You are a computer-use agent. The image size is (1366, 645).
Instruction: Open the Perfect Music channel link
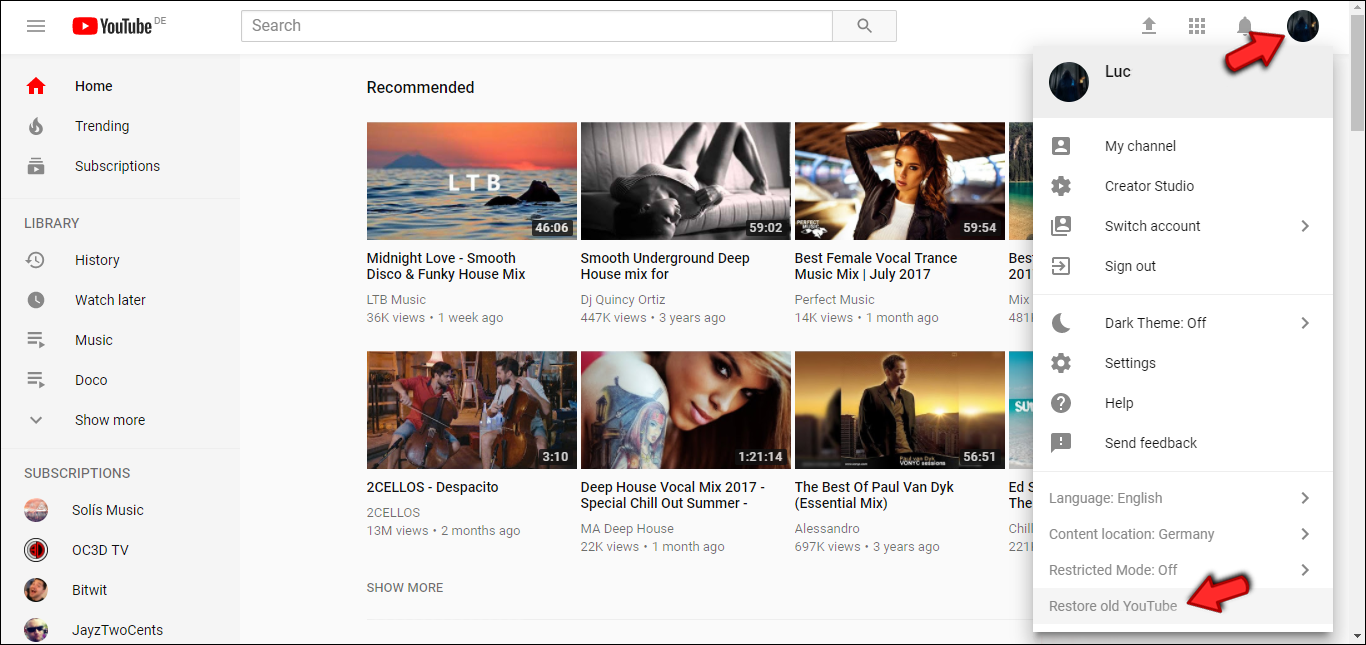(835, 300)
